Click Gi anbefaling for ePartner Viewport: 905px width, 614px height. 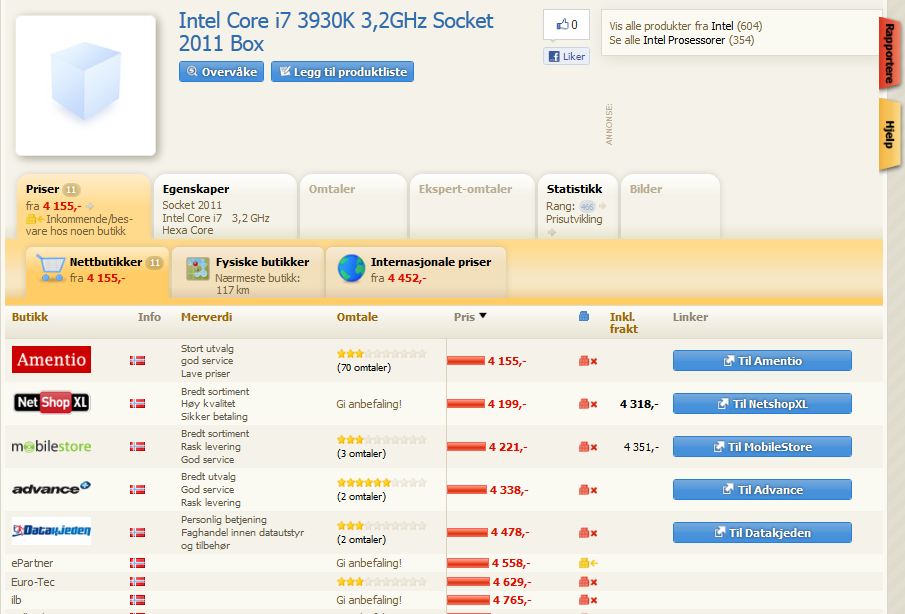tap(369, 563)
